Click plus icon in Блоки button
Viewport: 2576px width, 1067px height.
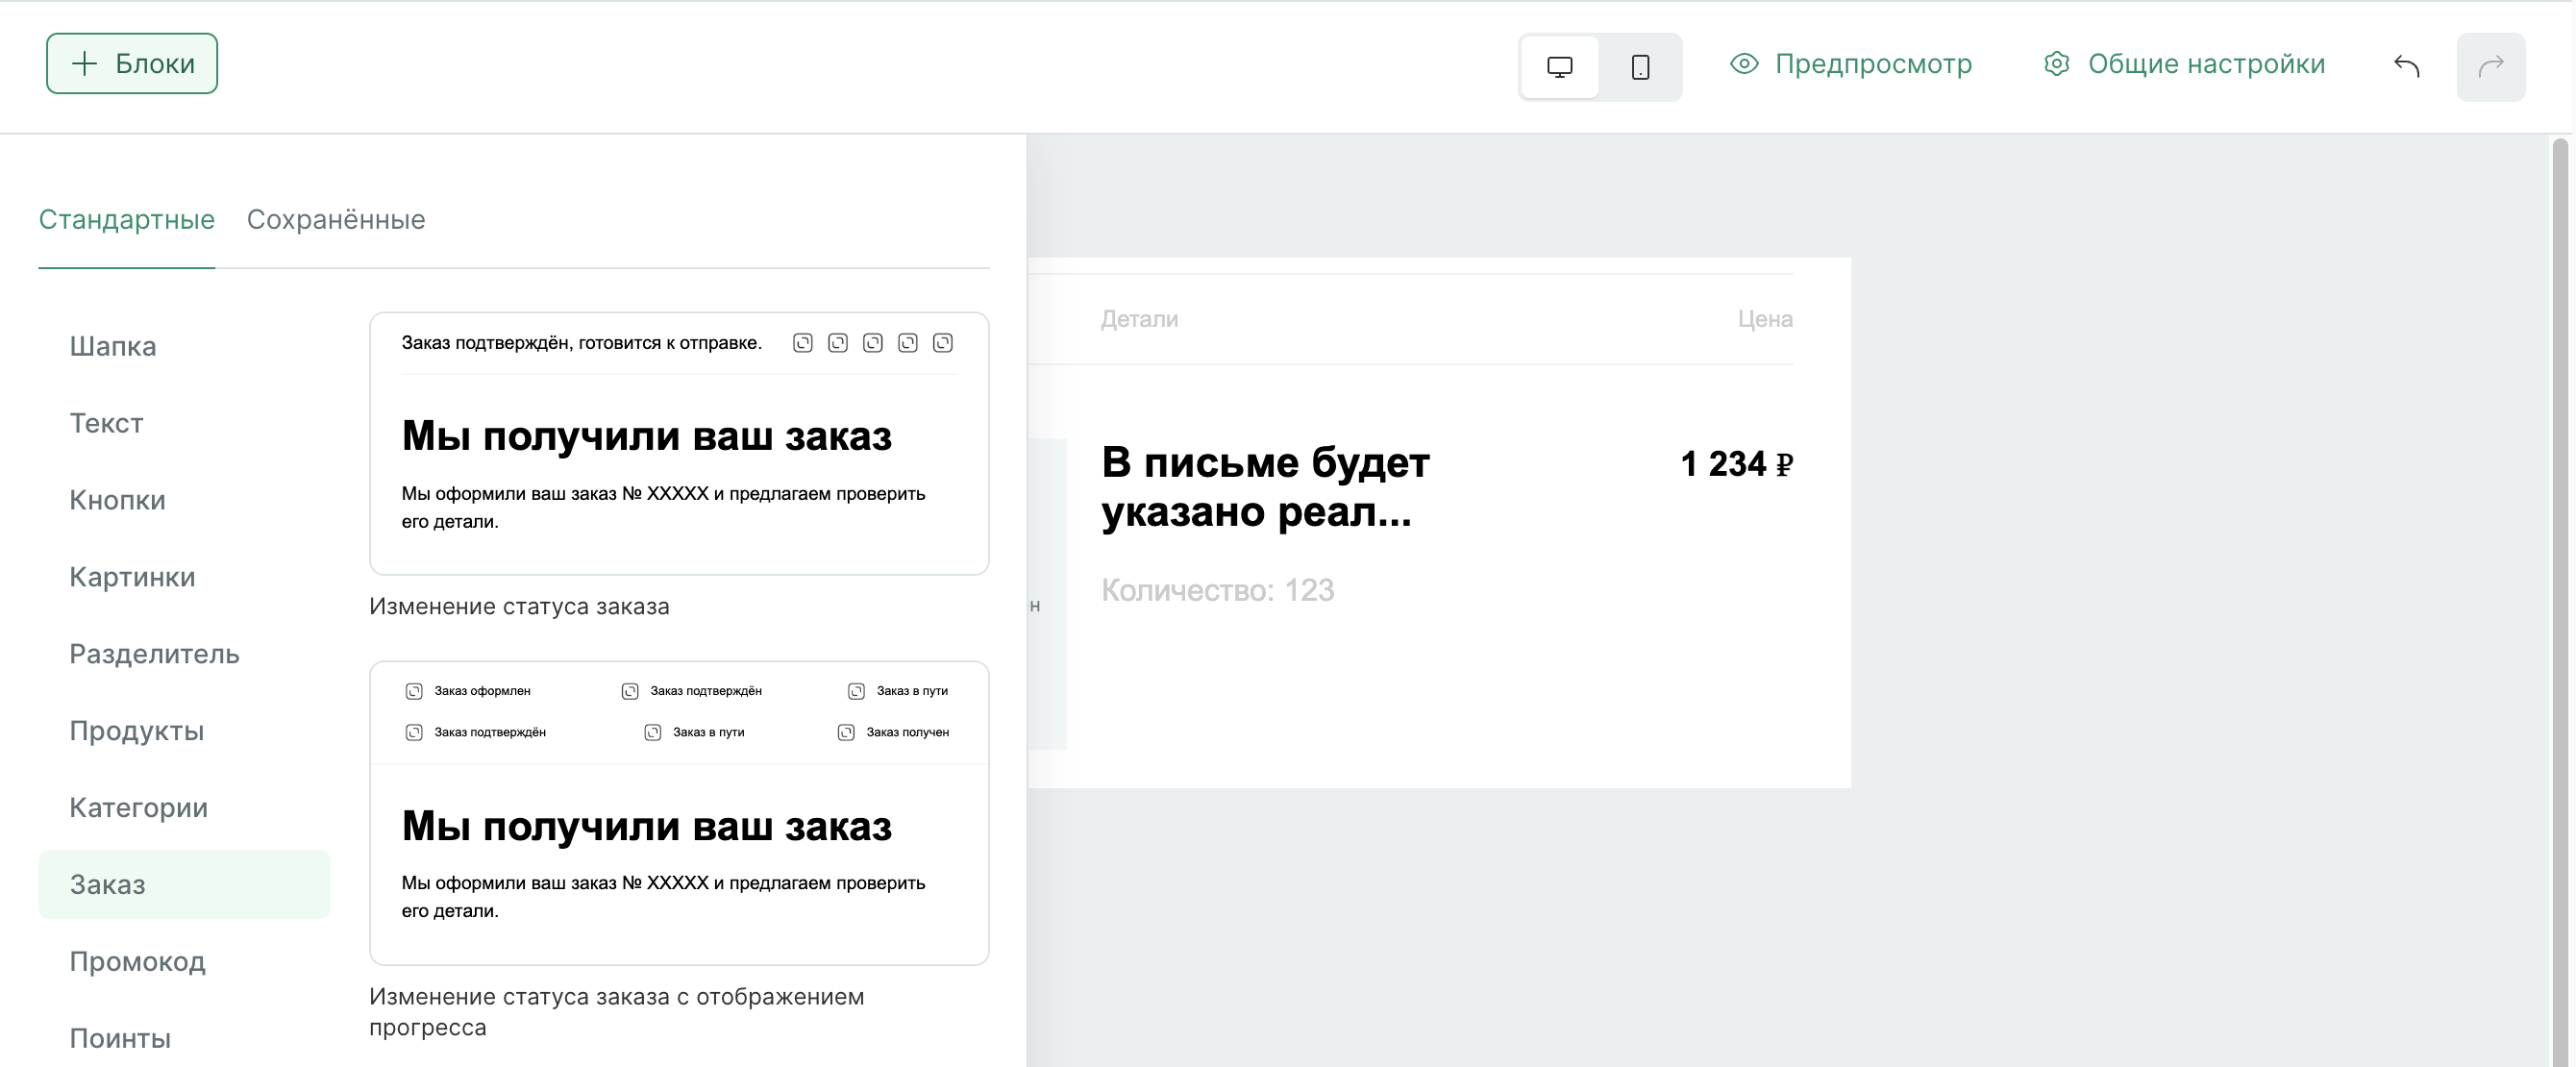[85, 64]
